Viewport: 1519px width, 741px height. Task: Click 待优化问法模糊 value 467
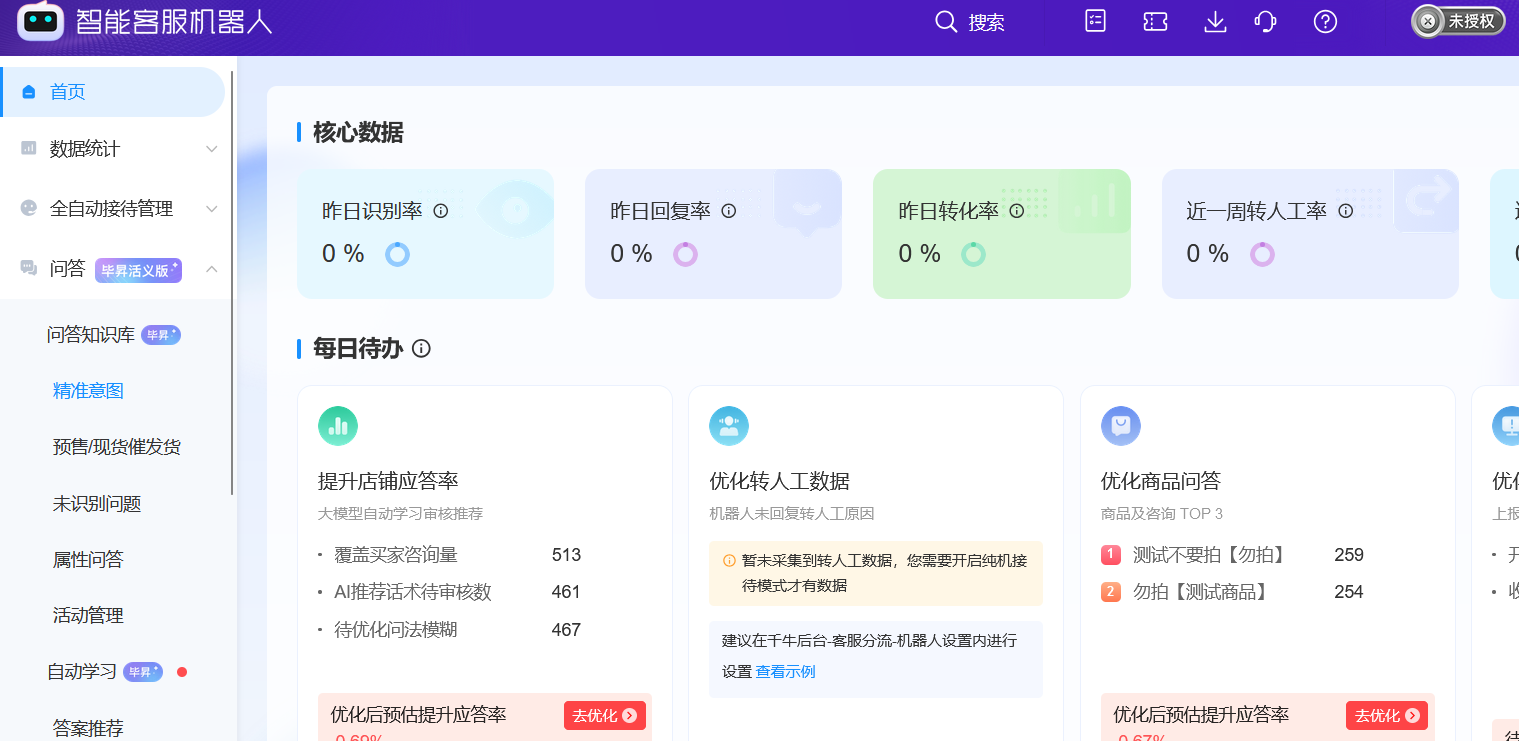tap(566, 630)
